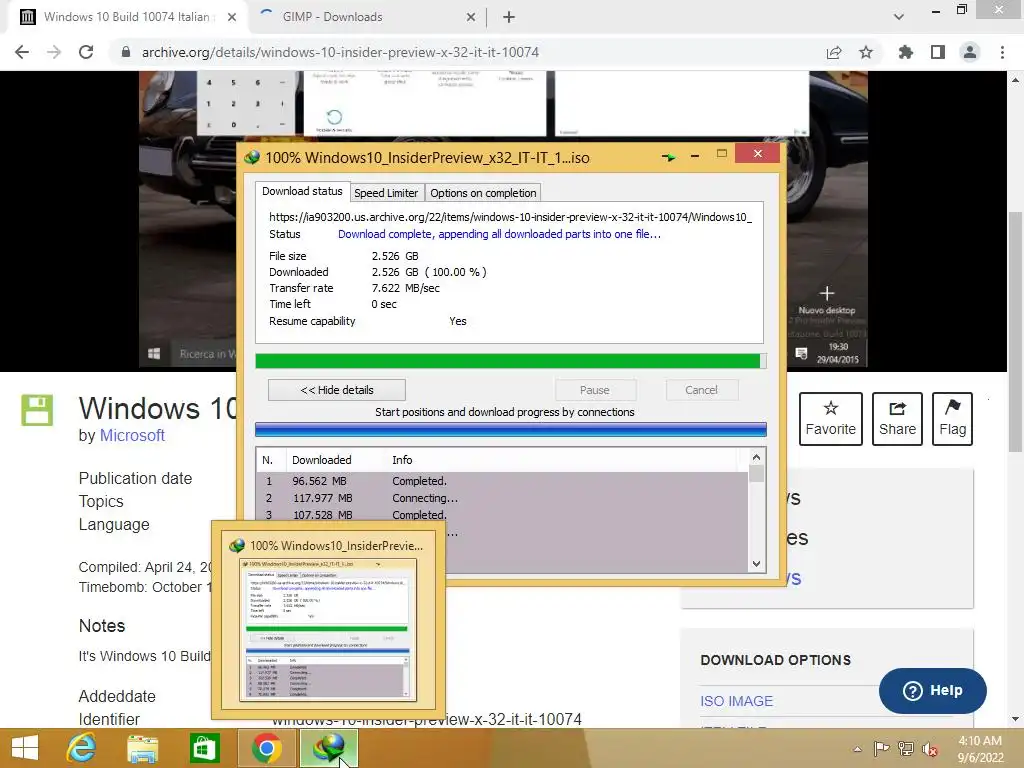
Task: Click the green floppy software icon
Action: [37, 410]
